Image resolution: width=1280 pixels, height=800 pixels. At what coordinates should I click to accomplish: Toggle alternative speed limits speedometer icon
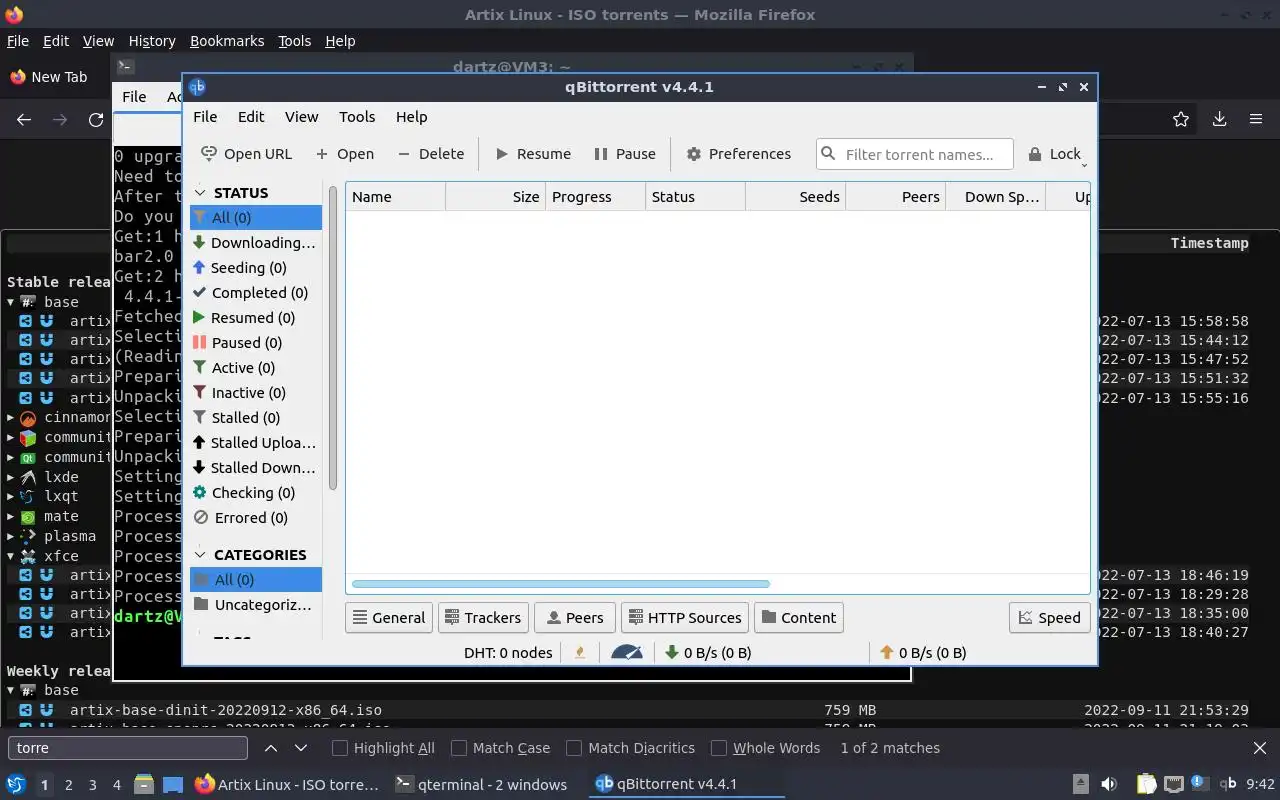coord(627,653)
